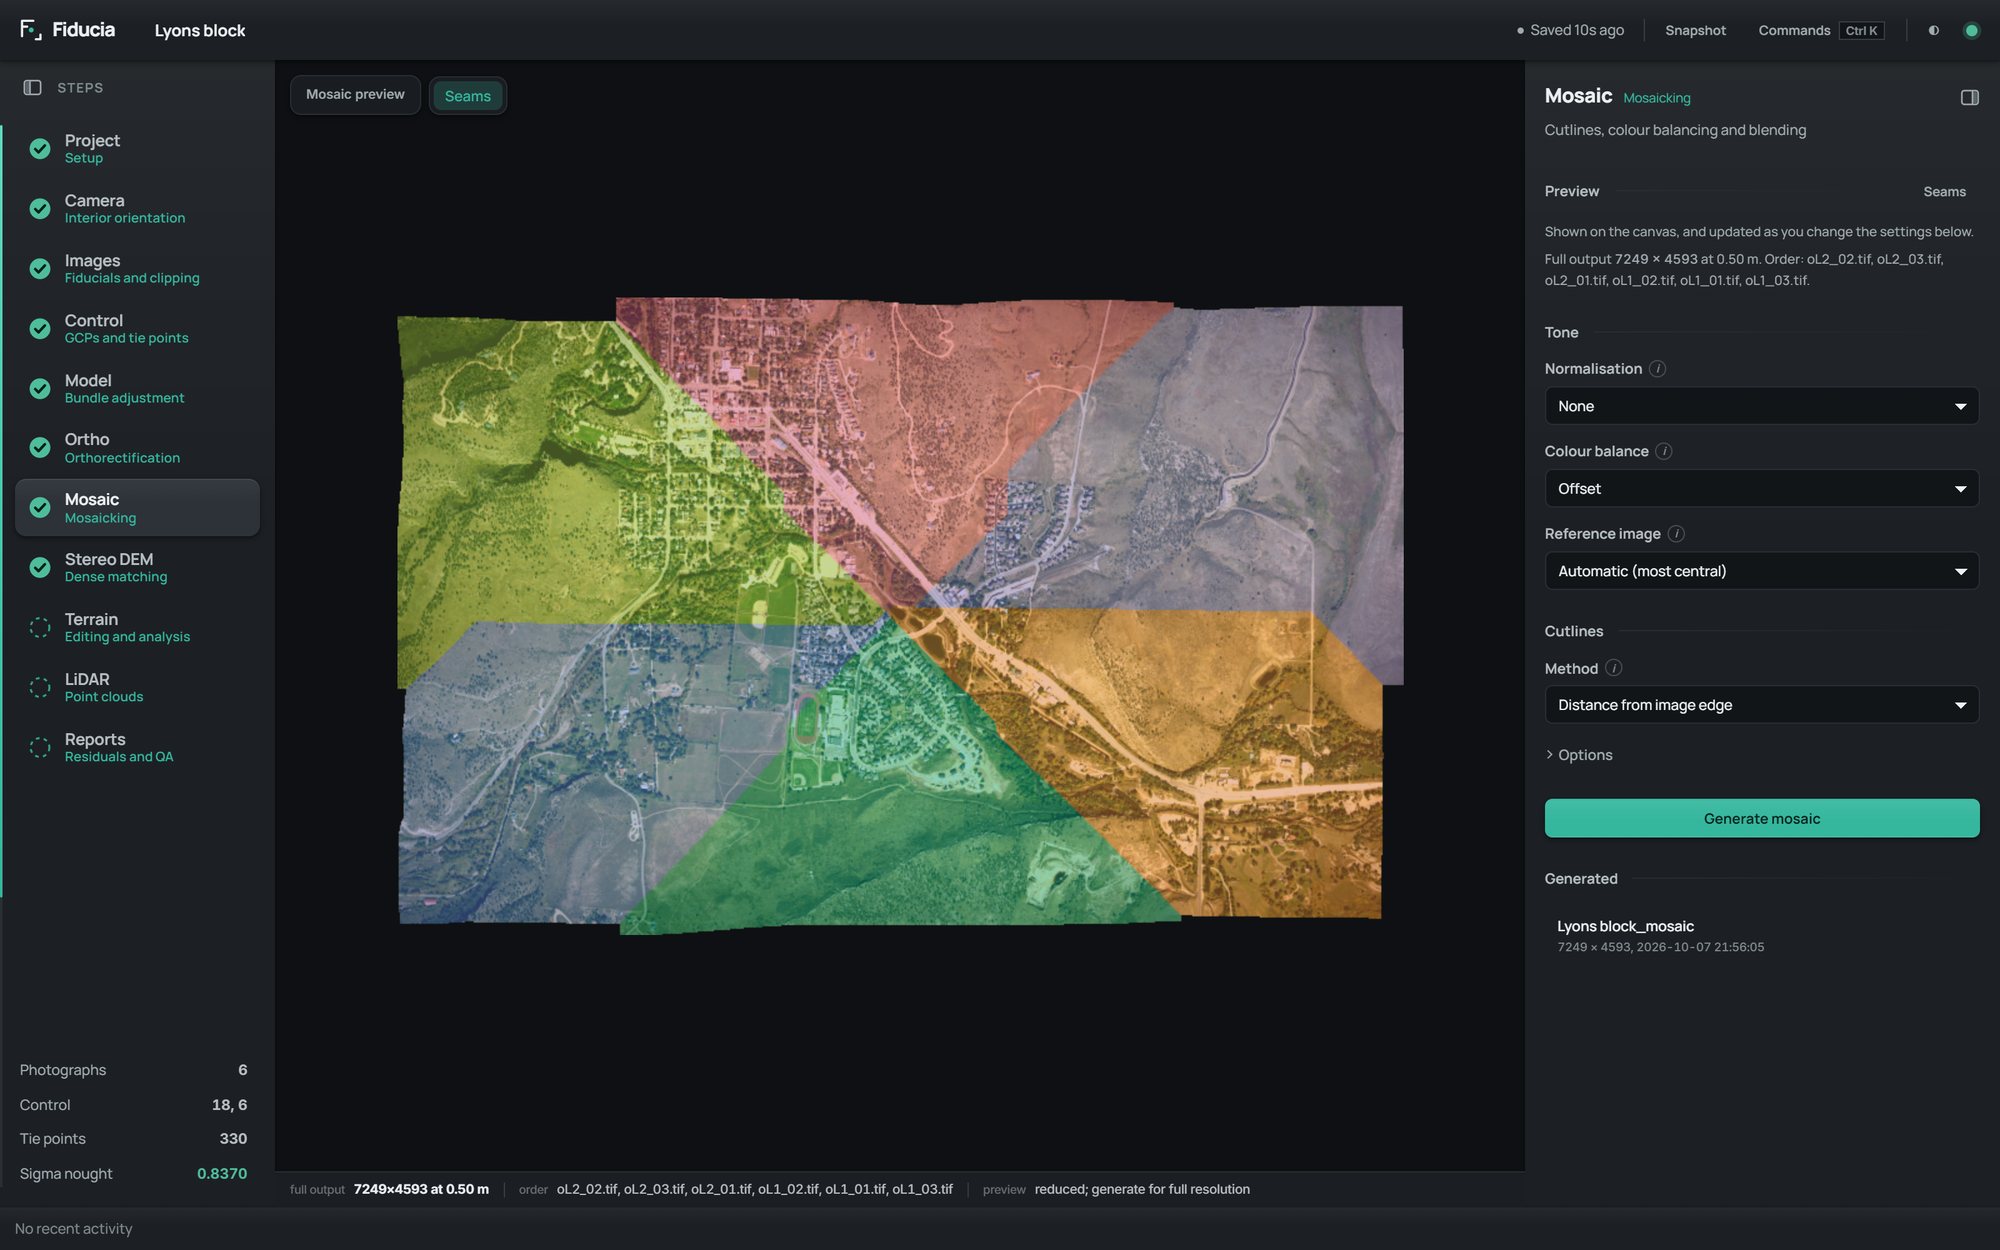Click the Seams label in Preview section
The height and width of the screenshot is (1250, 2000).
coord(1944,192)
